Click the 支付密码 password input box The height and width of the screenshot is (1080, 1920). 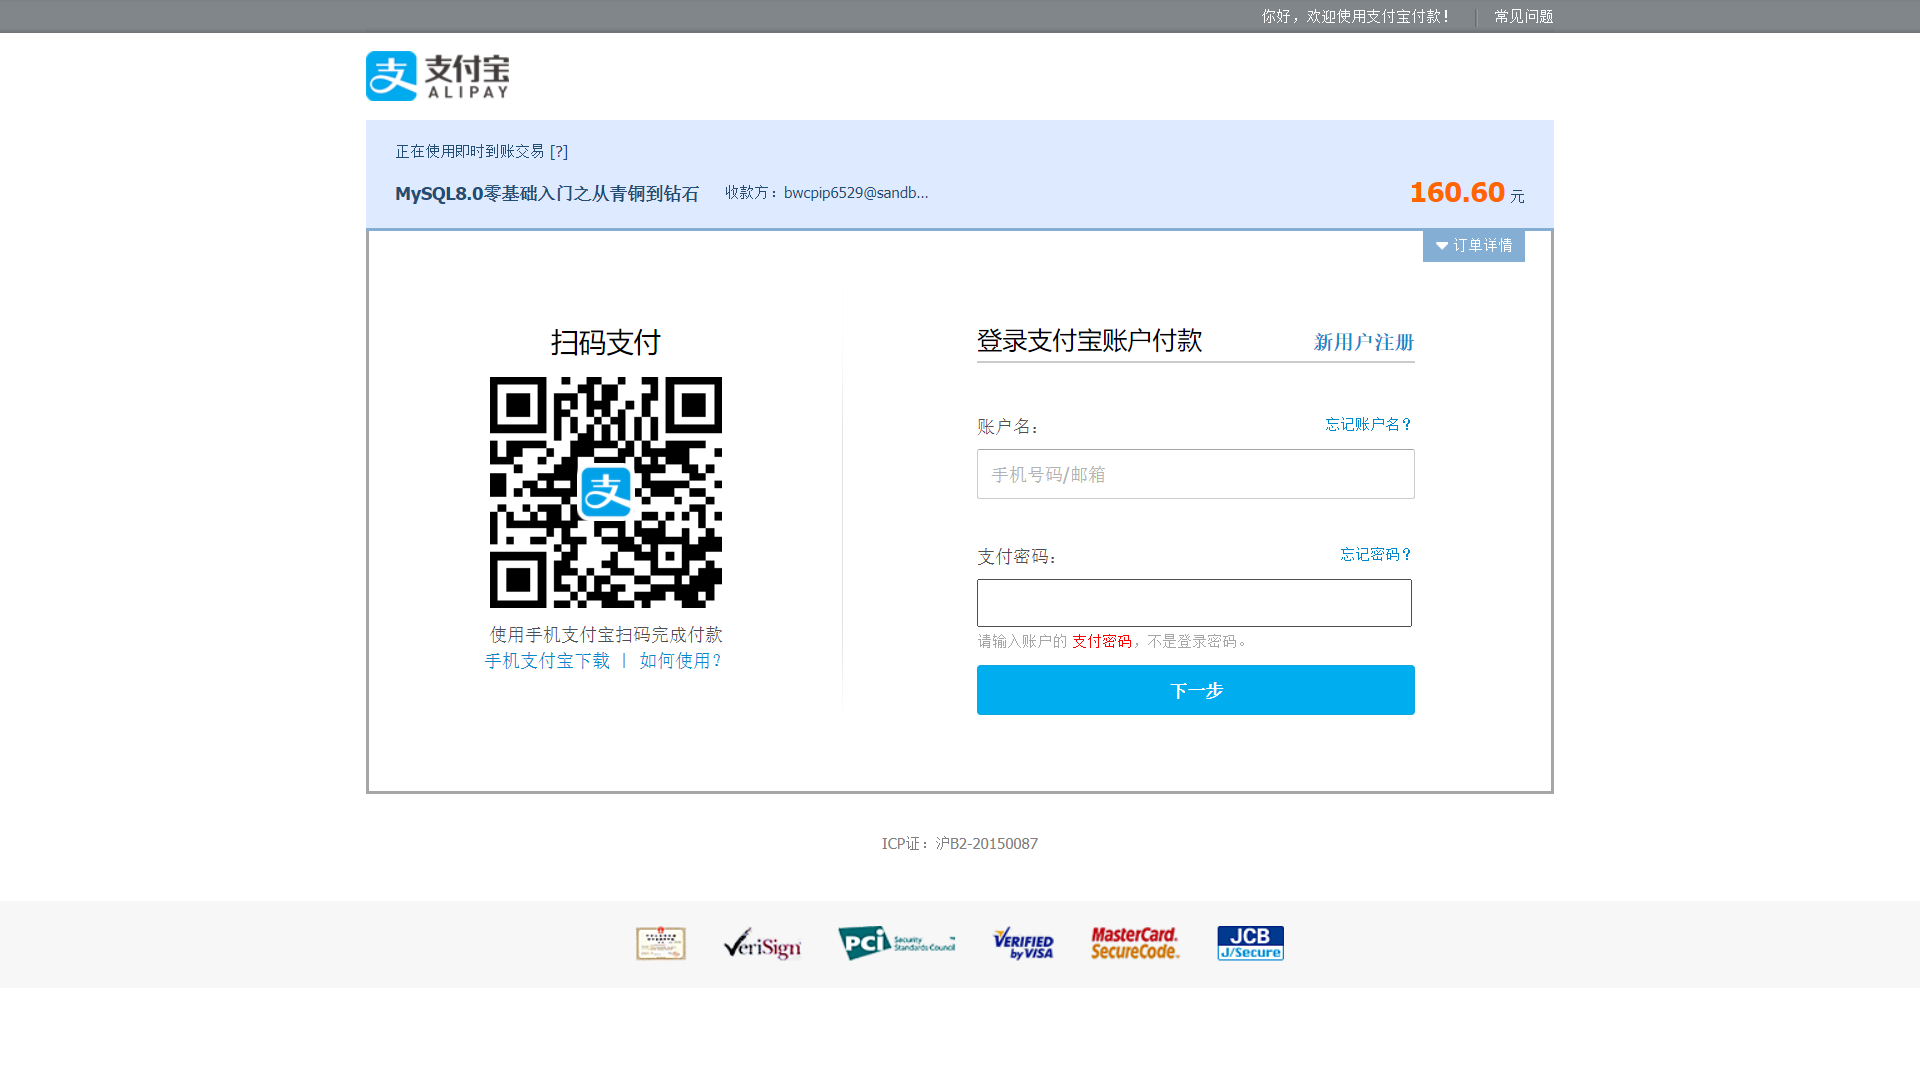[x=1194, y=603]
